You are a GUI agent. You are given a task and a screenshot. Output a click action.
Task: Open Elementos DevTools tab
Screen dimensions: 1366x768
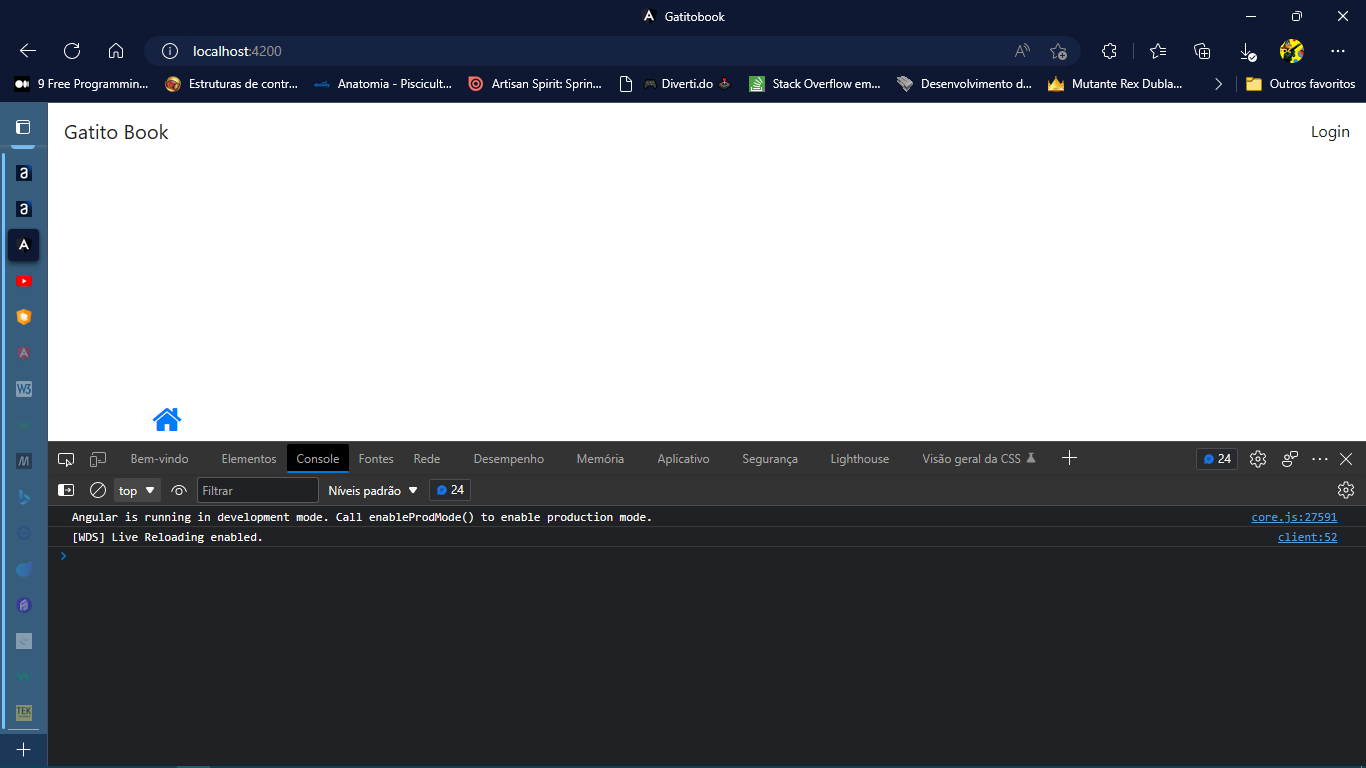(x=249, y=459)
